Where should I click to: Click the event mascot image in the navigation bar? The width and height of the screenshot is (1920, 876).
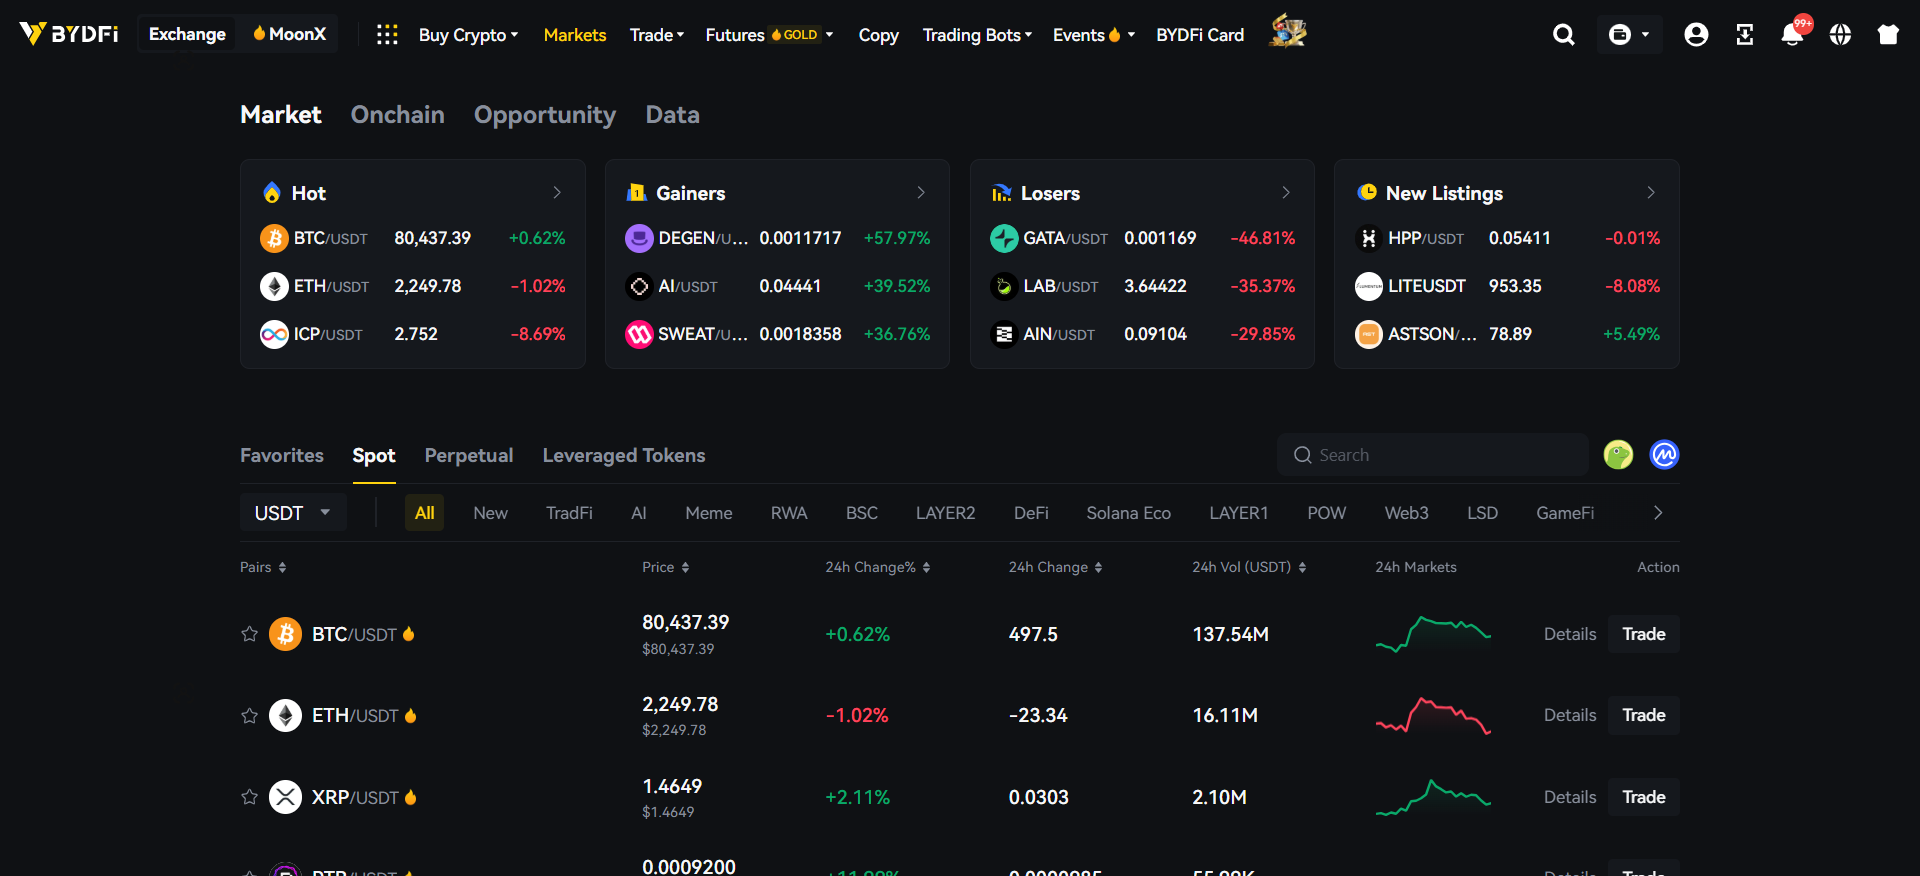click(x=1288, y=32)
